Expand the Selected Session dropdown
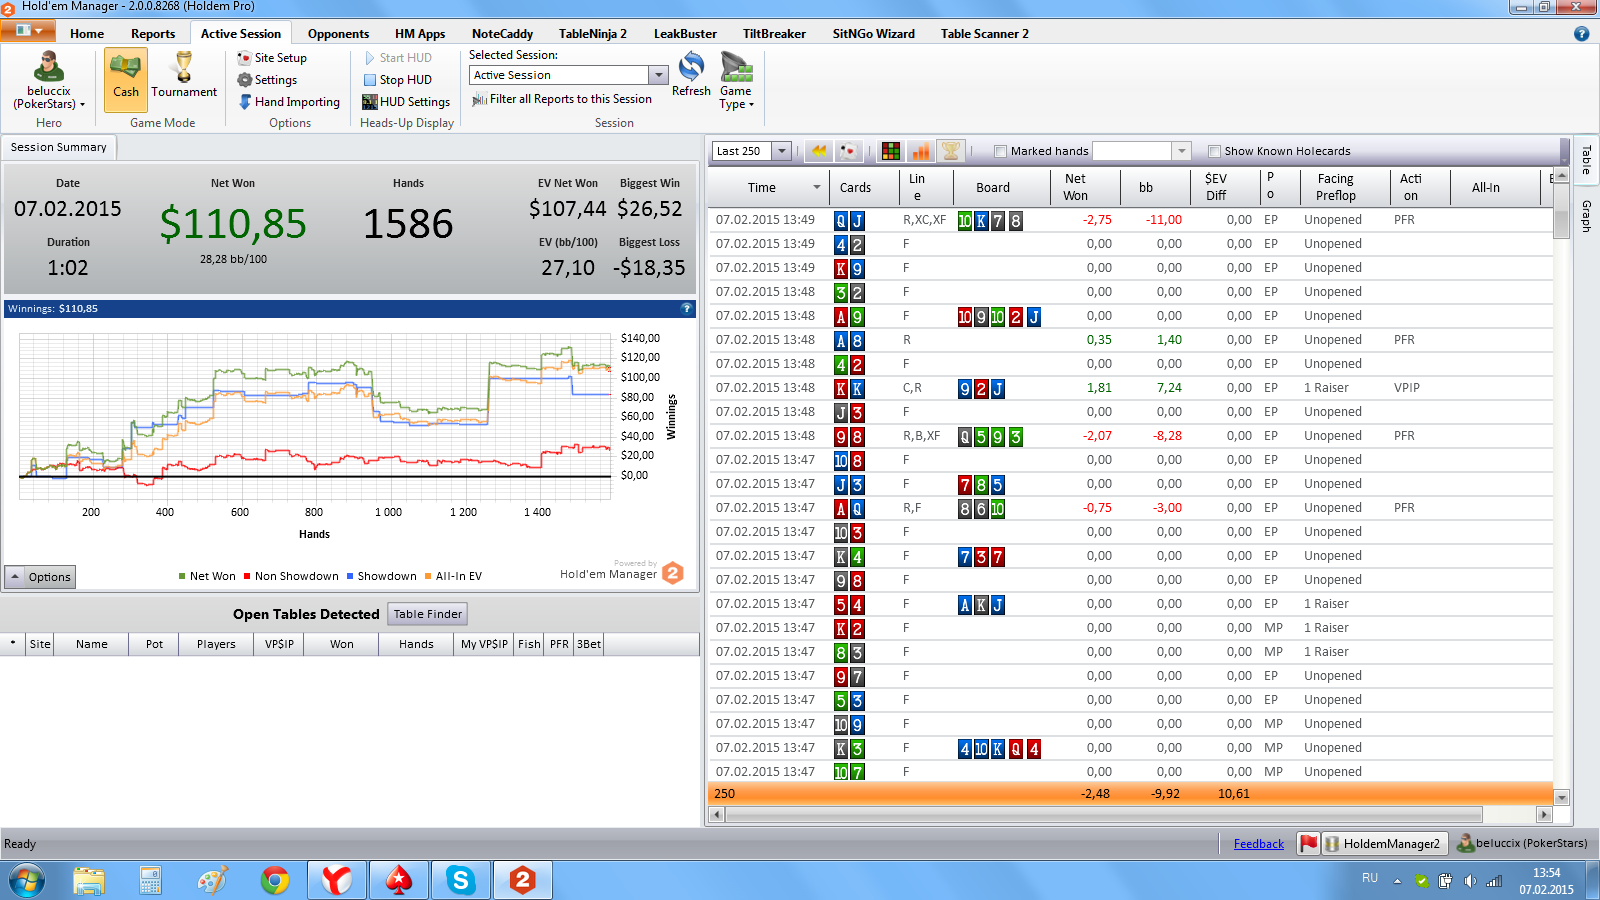 pos(658,75)
